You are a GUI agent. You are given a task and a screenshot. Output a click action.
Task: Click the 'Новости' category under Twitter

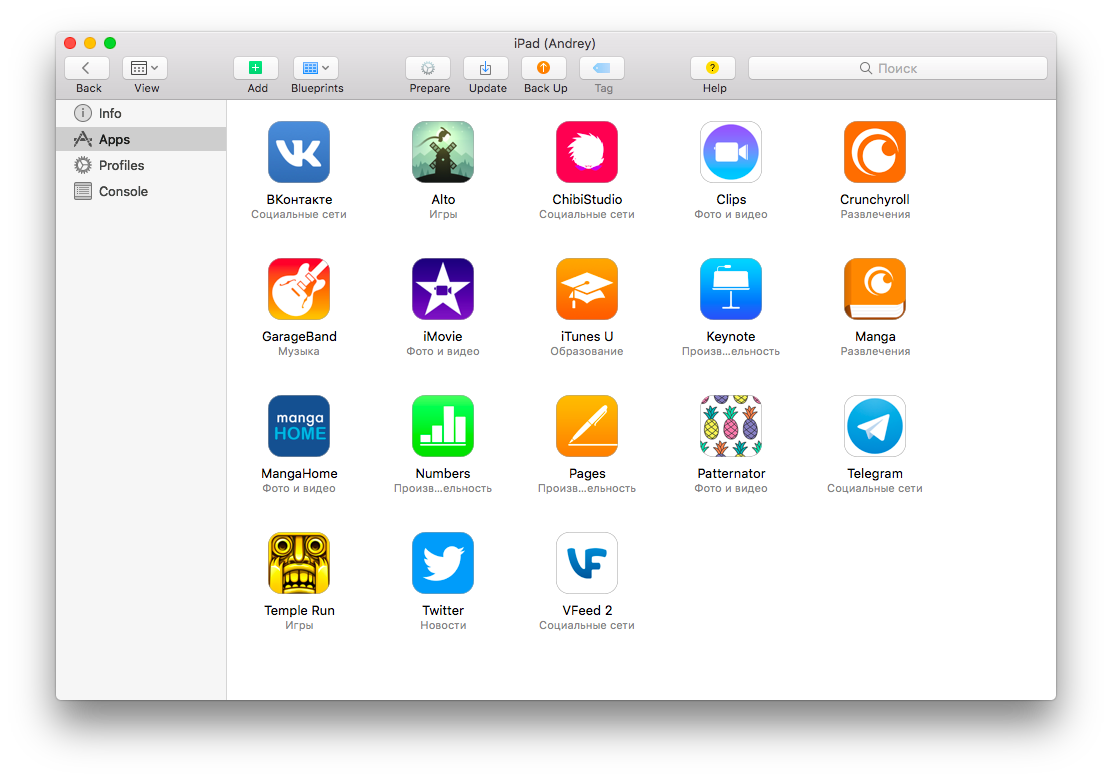pyautogui.click(x=443, y=625)
